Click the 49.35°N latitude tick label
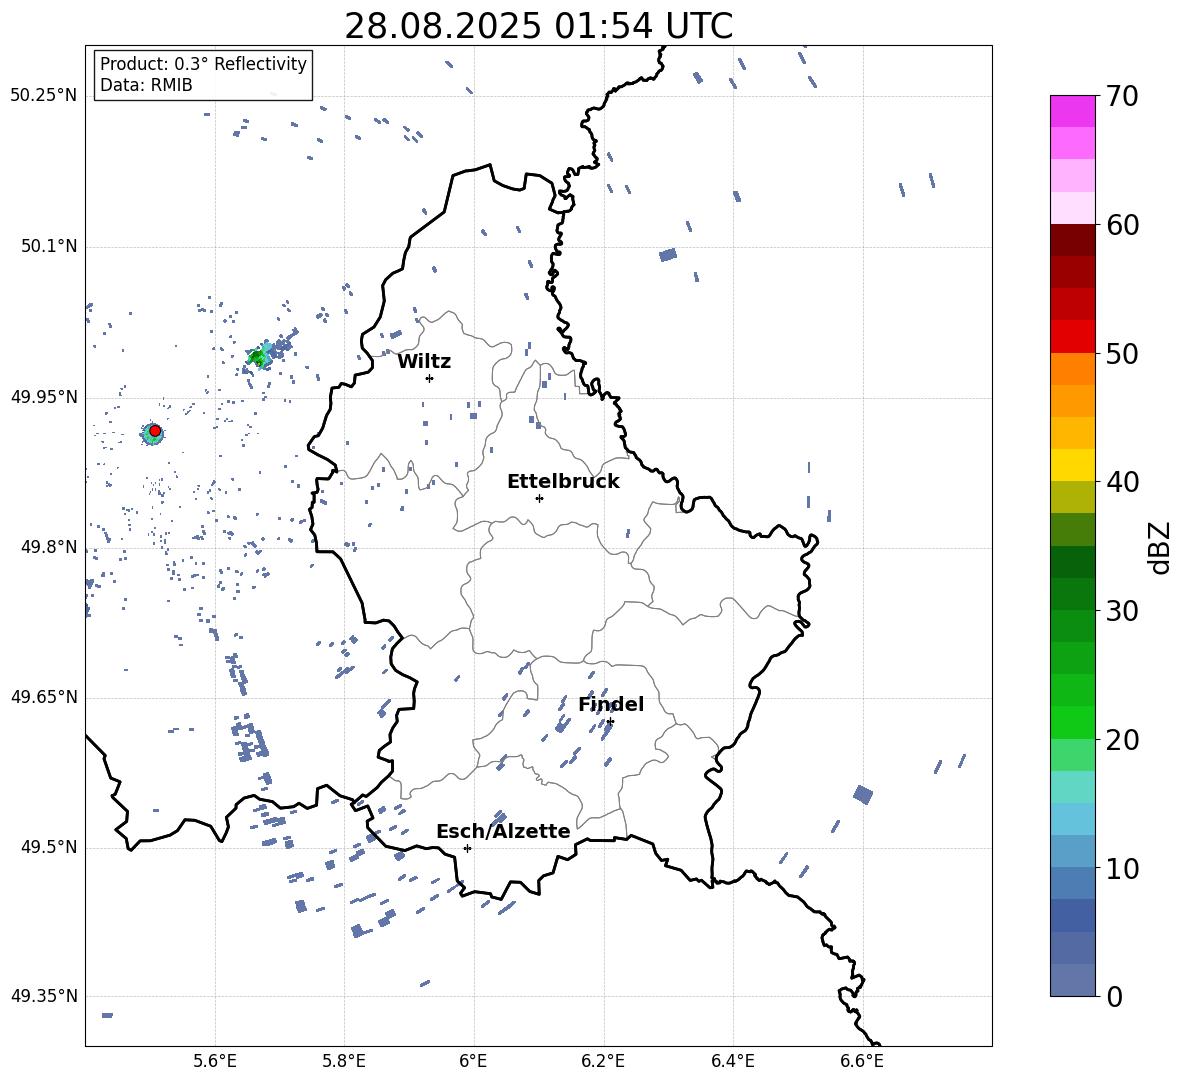 click(43, 996)
